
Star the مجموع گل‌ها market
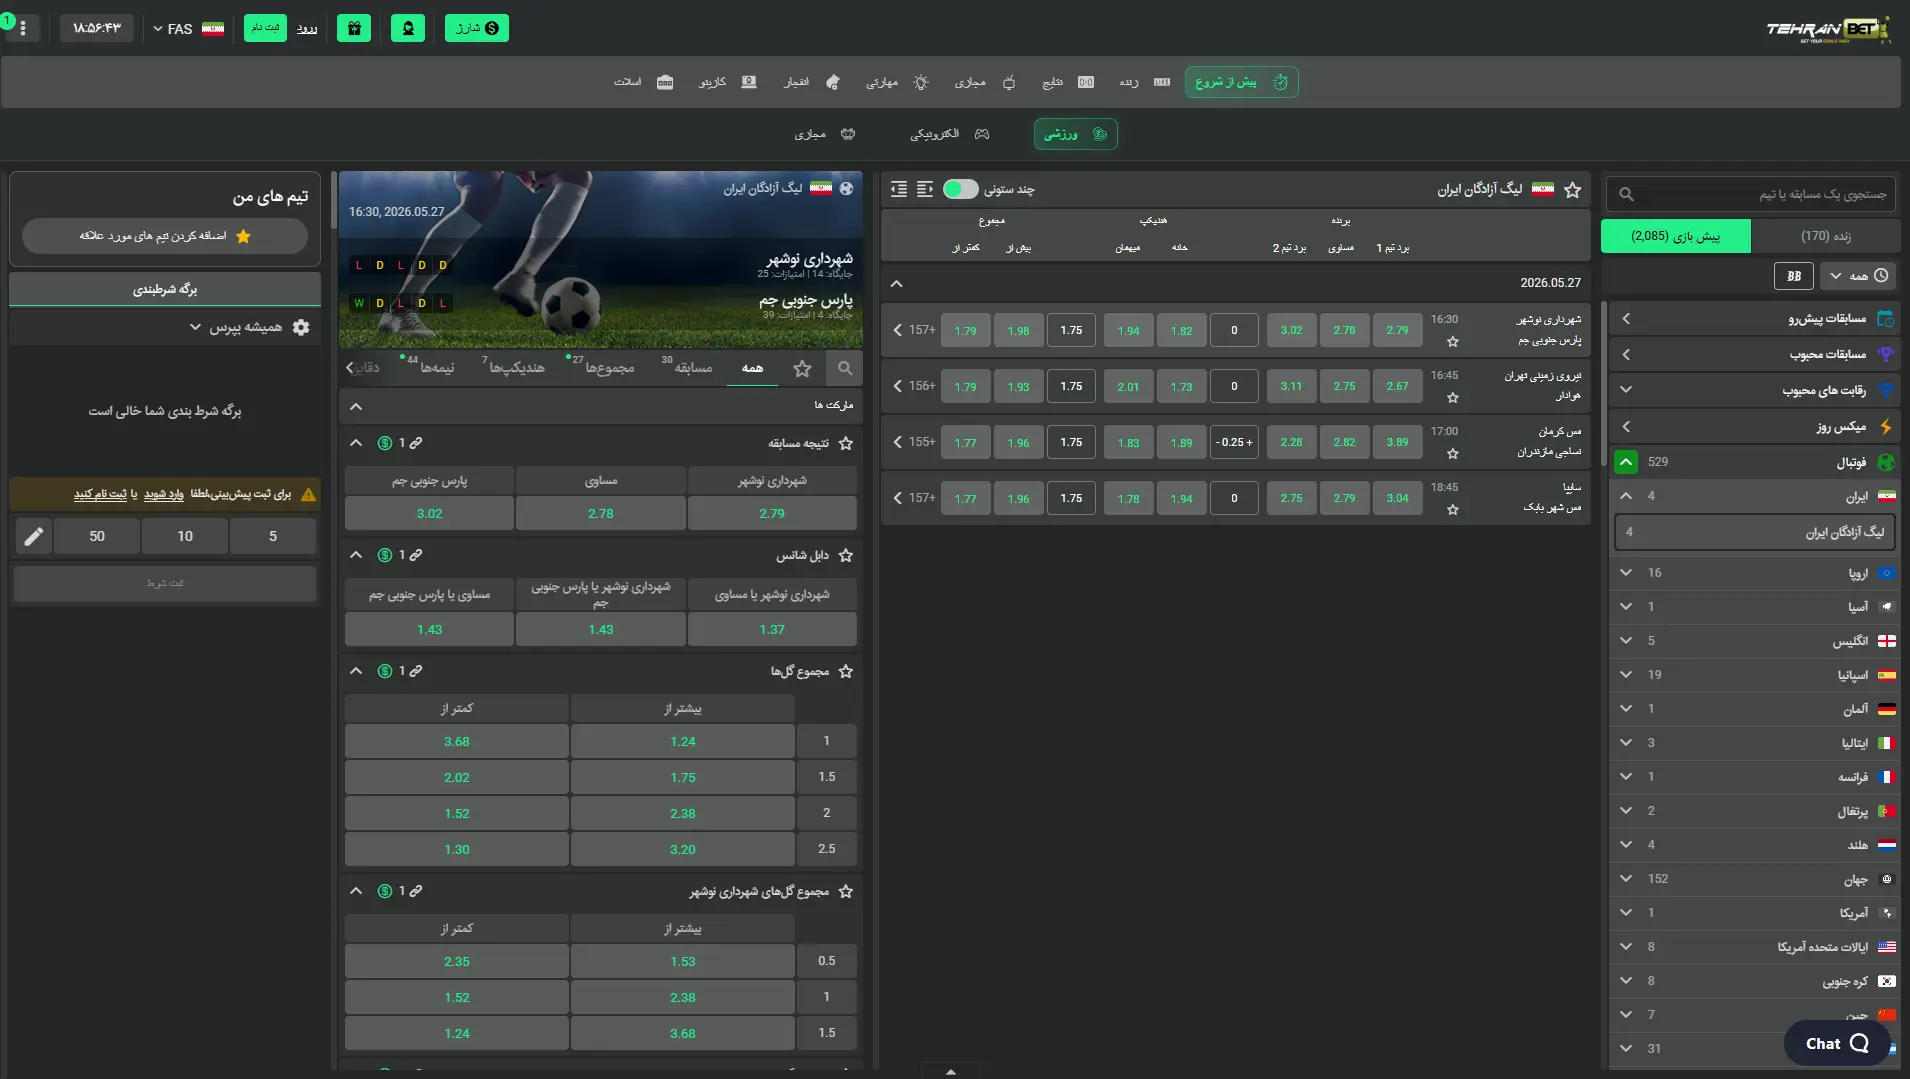click(x=846, y=671)
